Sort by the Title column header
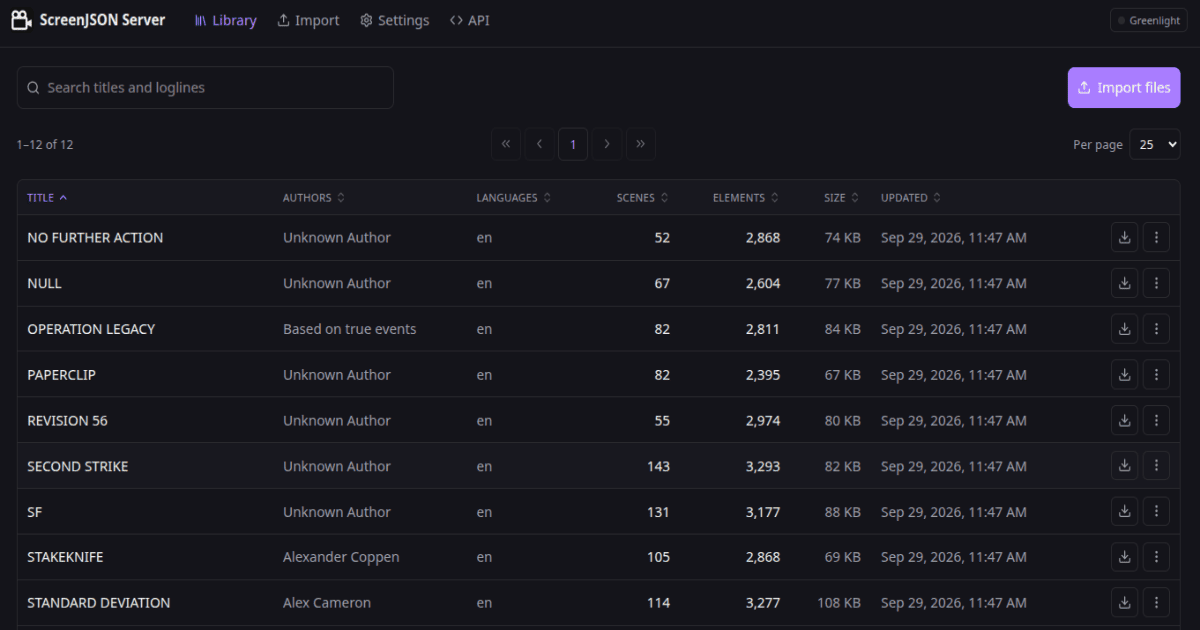1200x630 pixels. [x=47, y=198]
